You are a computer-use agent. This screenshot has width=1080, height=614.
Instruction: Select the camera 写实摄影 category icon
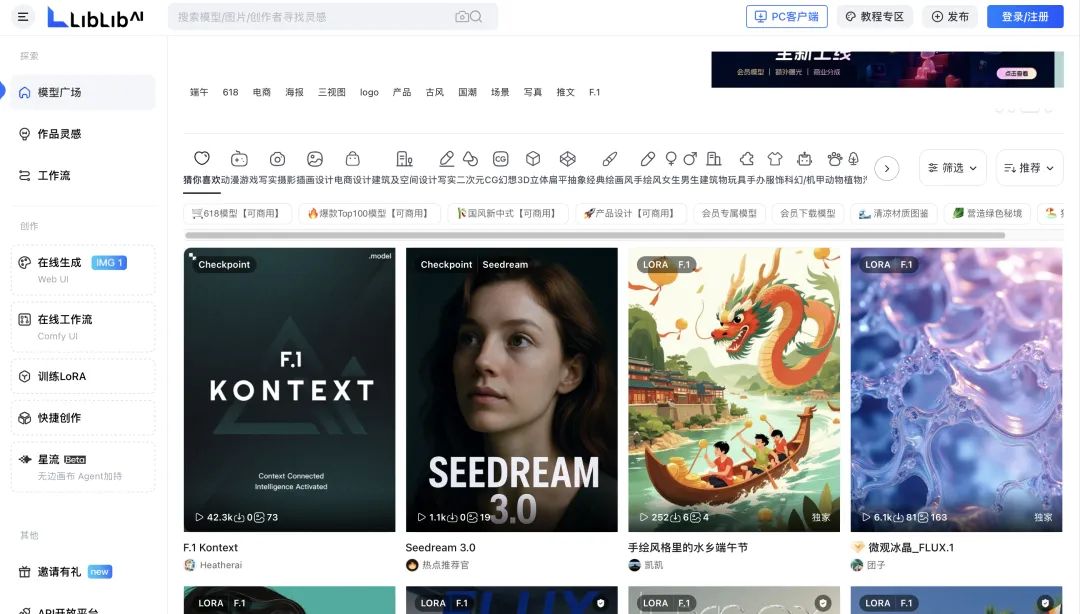(x=278, y=159)
